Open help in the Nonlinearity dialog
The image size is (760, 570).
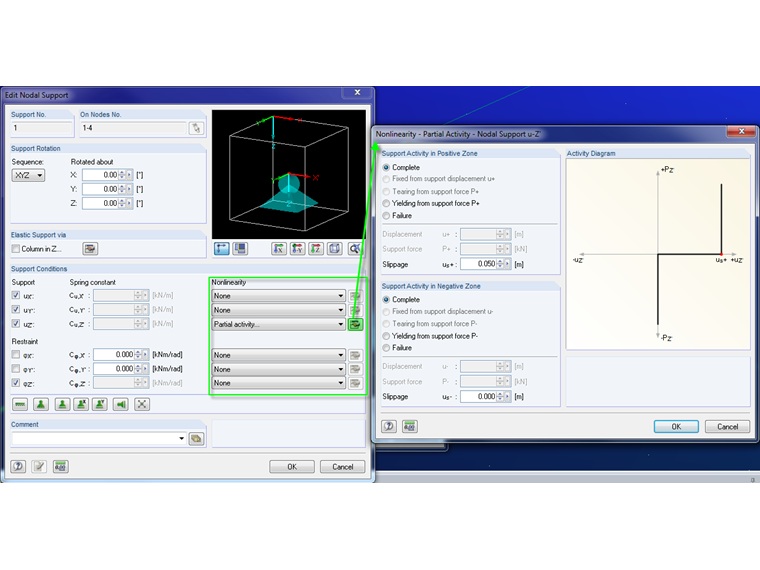[389, 426]
